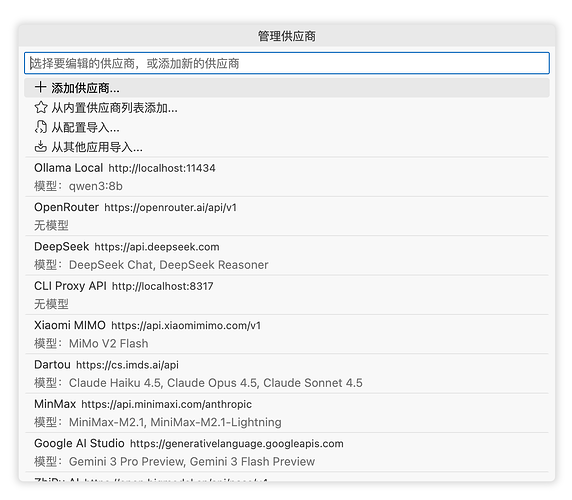Viewport: 572px width, 500px height.
Task: Click http://localhost:8317 URL text
Action: (x=163, y=286)
